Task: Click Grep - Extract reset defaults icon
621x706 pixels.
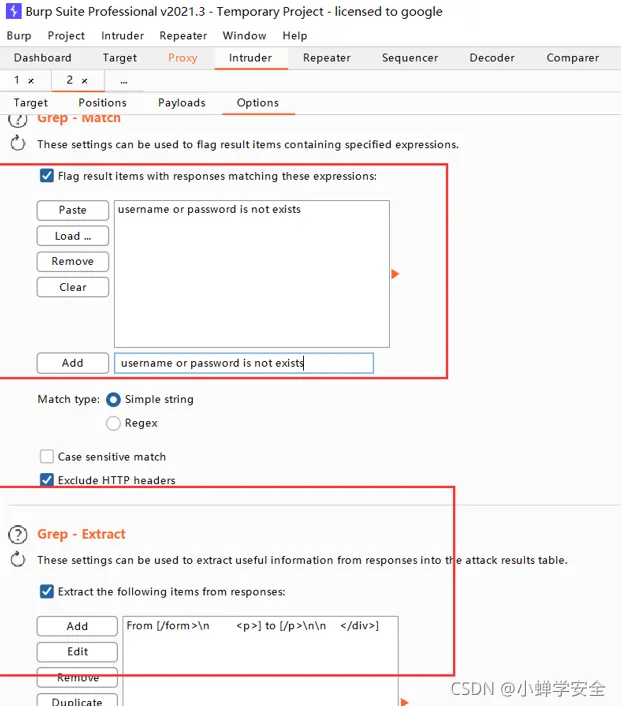Action: pos(18,560)
